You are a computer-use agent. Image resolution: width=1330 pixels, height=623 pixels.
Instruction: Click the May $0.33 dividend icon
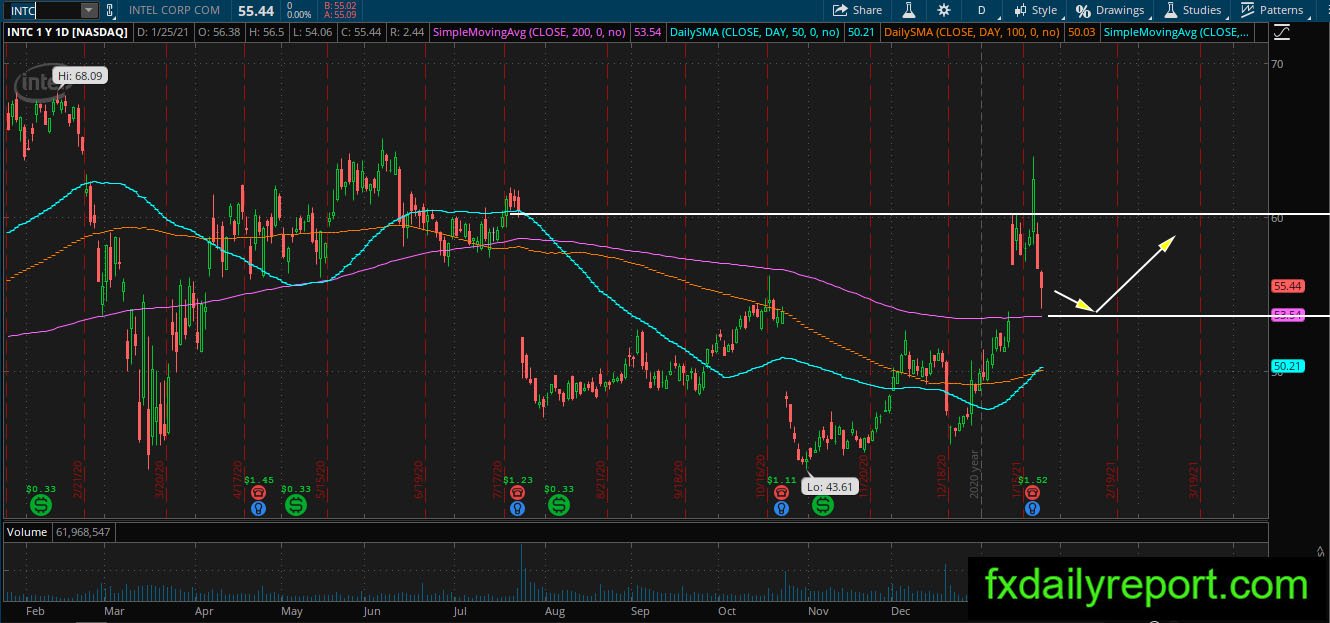296,503
